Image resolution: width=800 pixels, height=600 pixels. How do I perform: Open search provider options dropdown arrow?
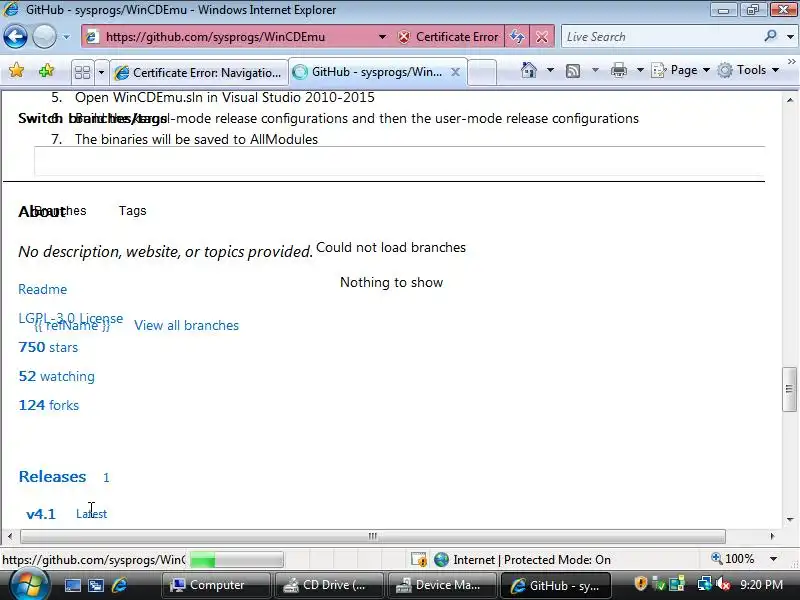[790, 37]
